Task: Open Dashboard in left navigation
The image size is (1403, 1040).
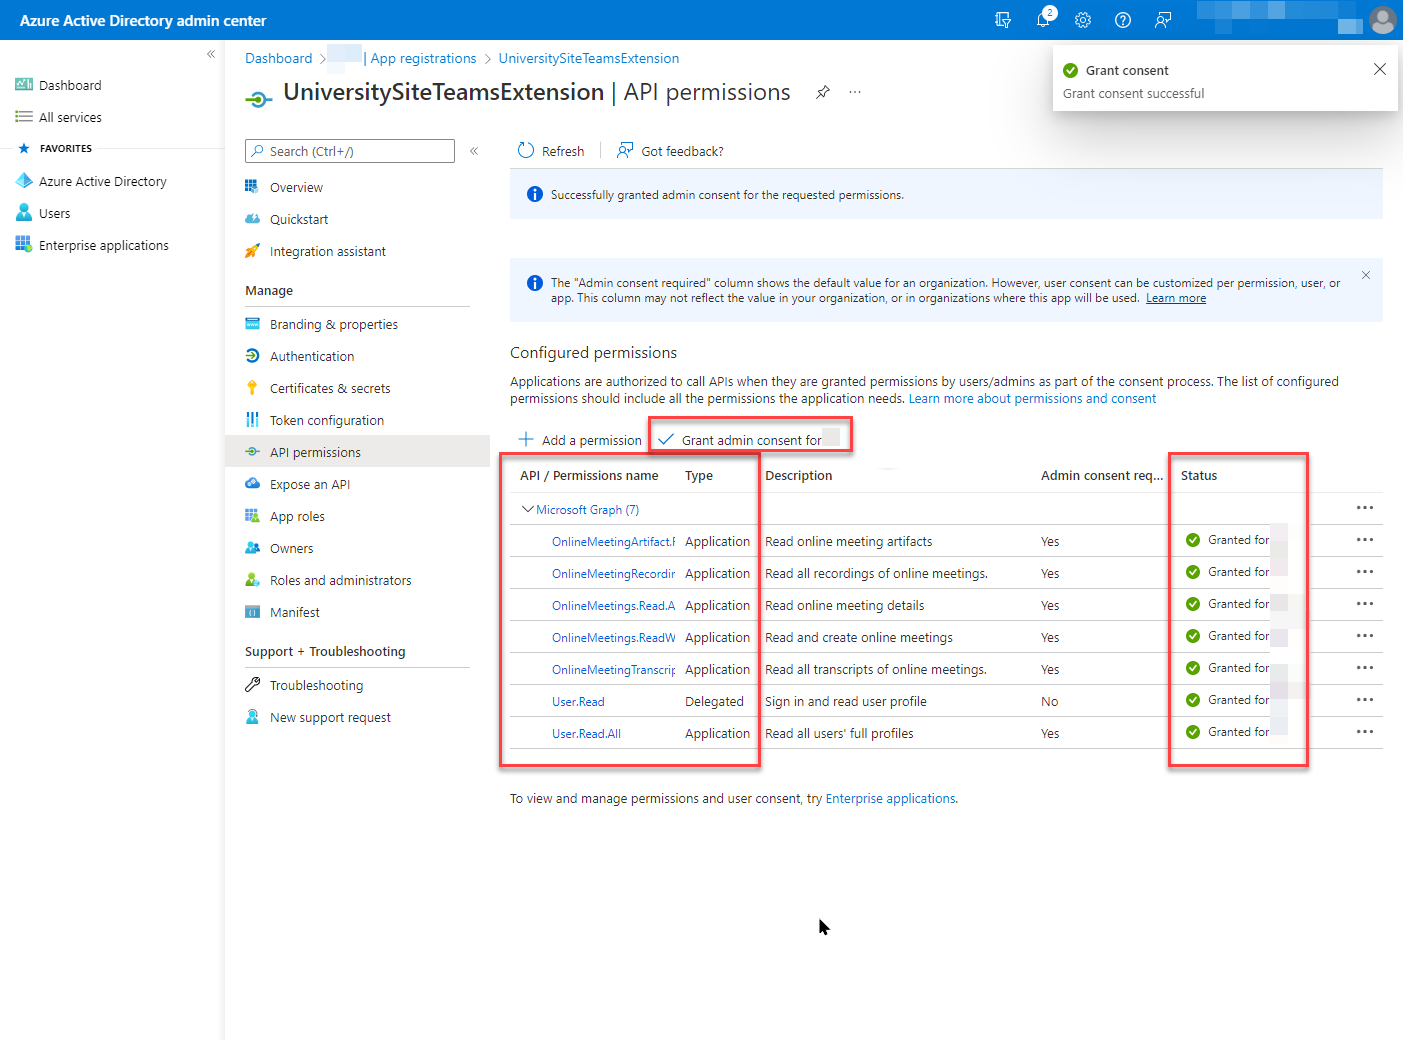Action: pyautogui.click(x=59, y=85)
